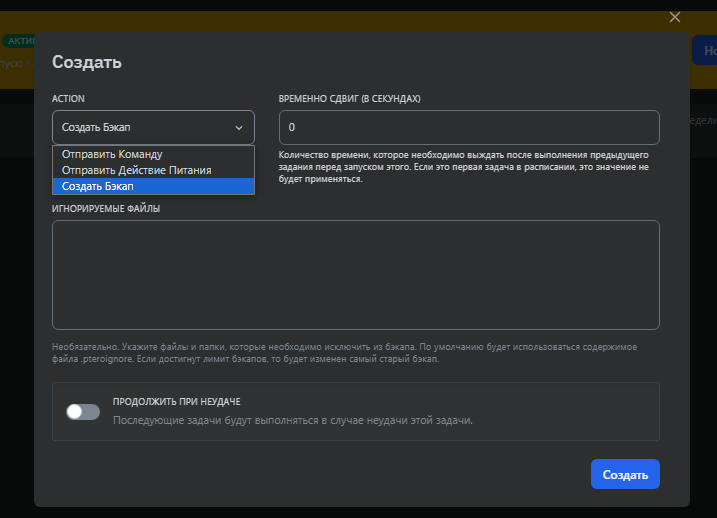Click the Создать dialog heading
Image resolution: width=717 pixels, height=518 pixels.
click(87, 62)
